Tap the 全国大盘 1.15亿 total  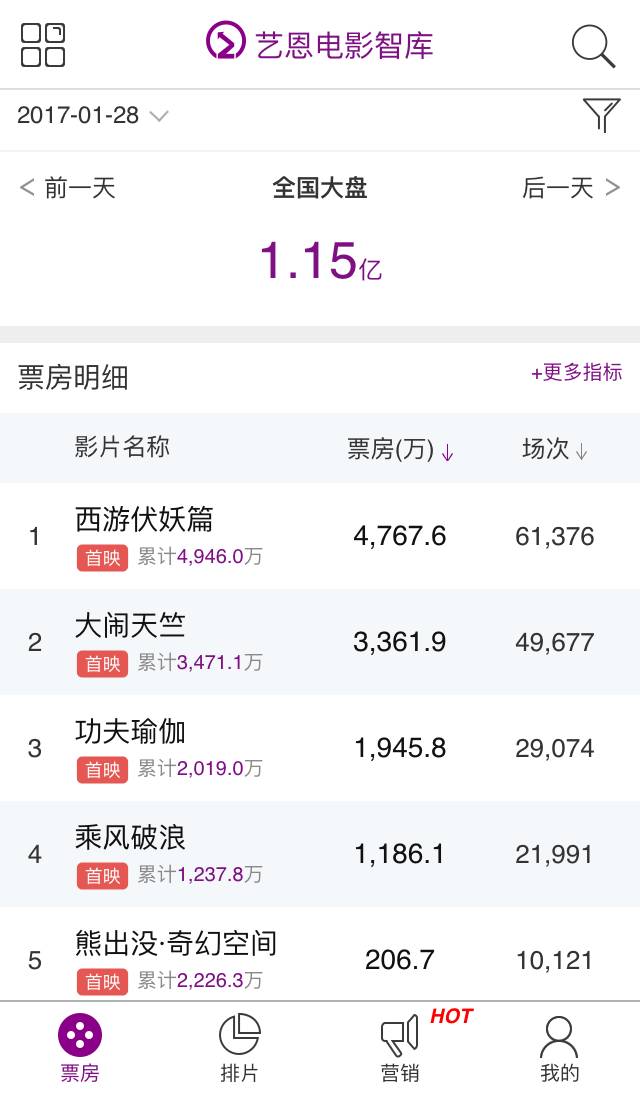[320, 260]
